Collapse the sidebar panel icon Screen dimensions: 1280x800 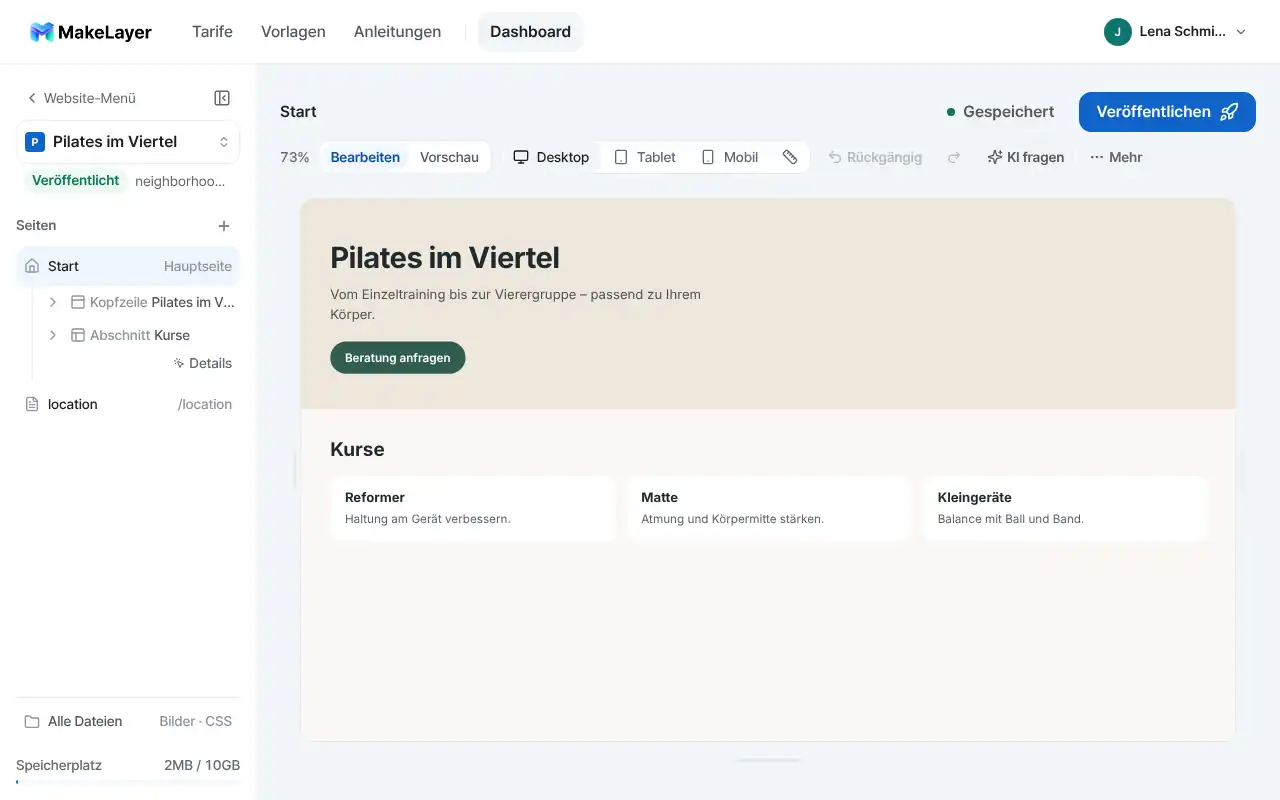pos(222,98)
